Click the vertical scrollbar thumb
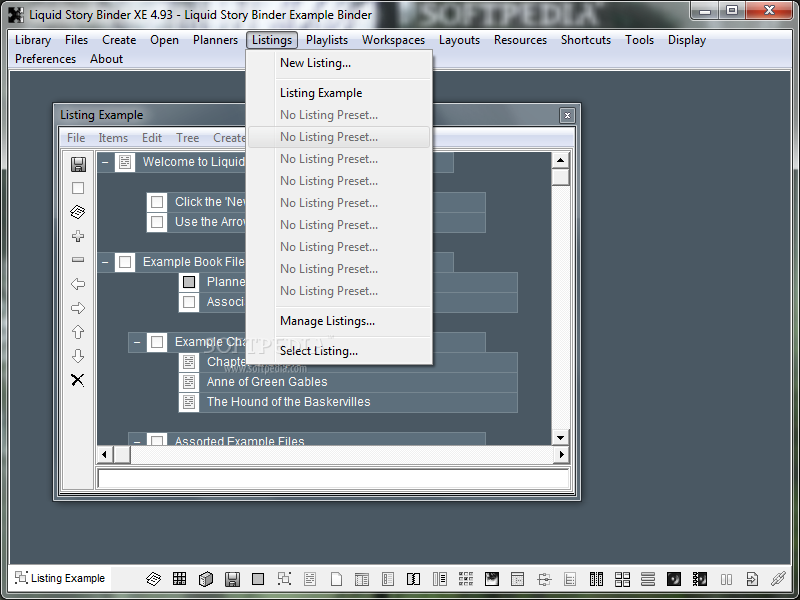This screenshot has height=600, width=800. [560, 177]
